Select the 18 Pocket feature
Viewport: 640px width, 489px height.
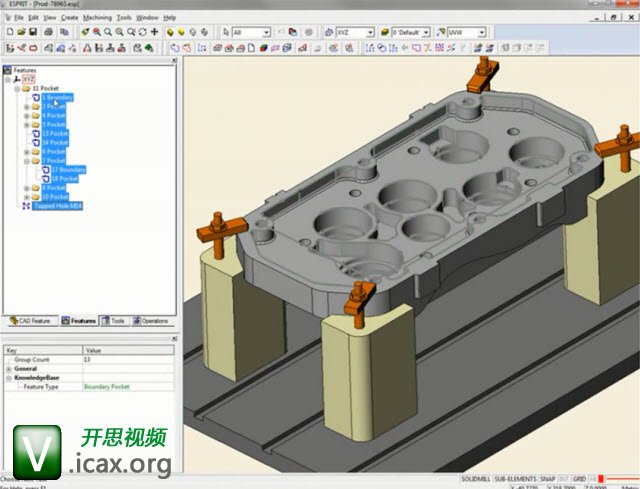[x=64, y=179]
